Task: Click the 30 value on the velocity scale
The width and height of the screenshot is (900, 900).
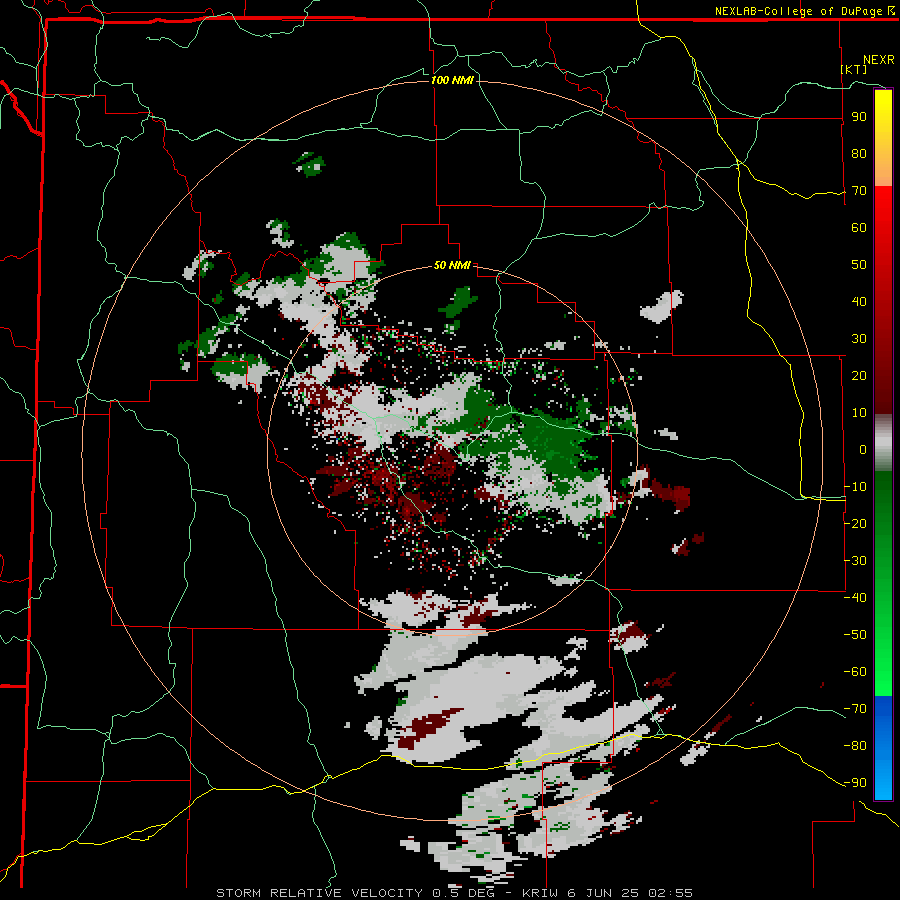Action: tap(859, 339)
